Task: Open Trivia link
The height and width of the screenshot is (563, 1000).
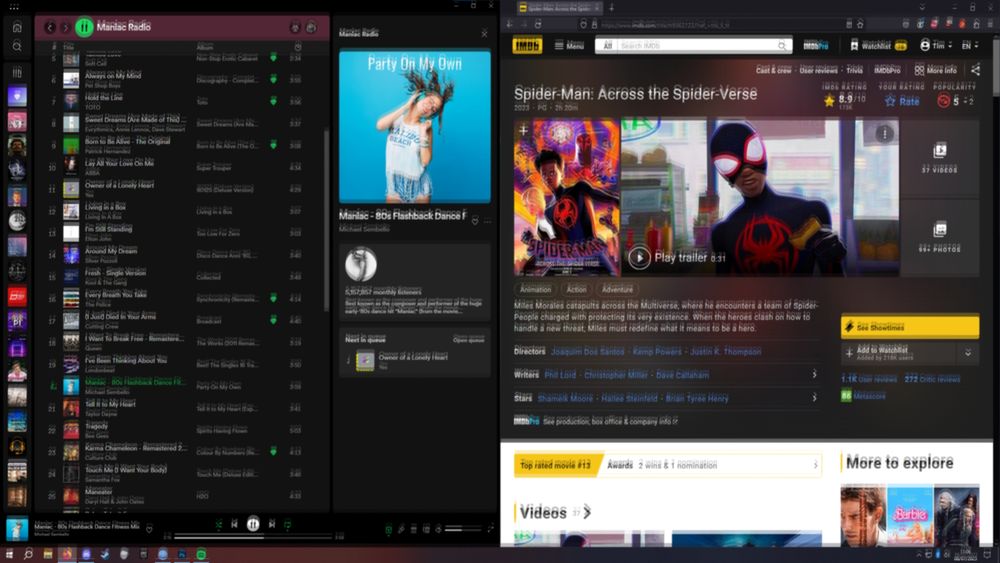Action: (855, 70)
